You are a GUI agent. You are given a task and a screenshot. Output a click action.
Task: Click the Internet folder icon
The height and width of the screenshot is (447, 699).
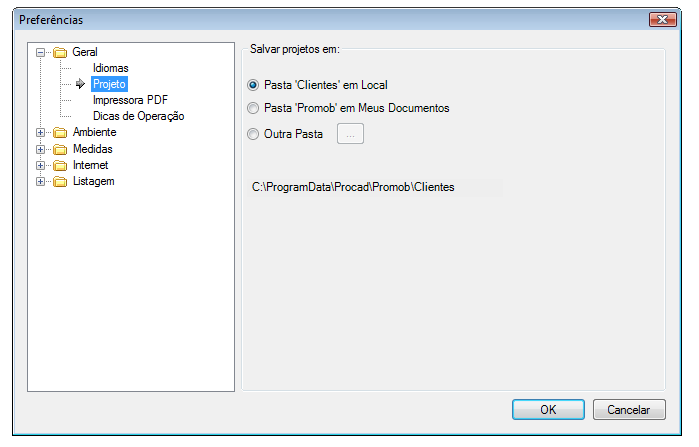pos(60,165)
